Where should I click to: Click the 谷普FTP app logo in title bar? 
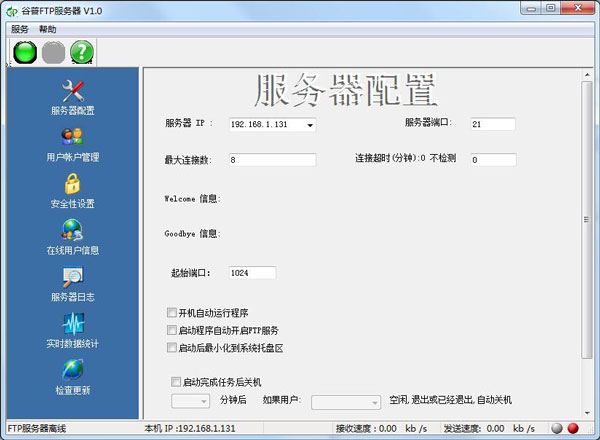click(12, 11)
